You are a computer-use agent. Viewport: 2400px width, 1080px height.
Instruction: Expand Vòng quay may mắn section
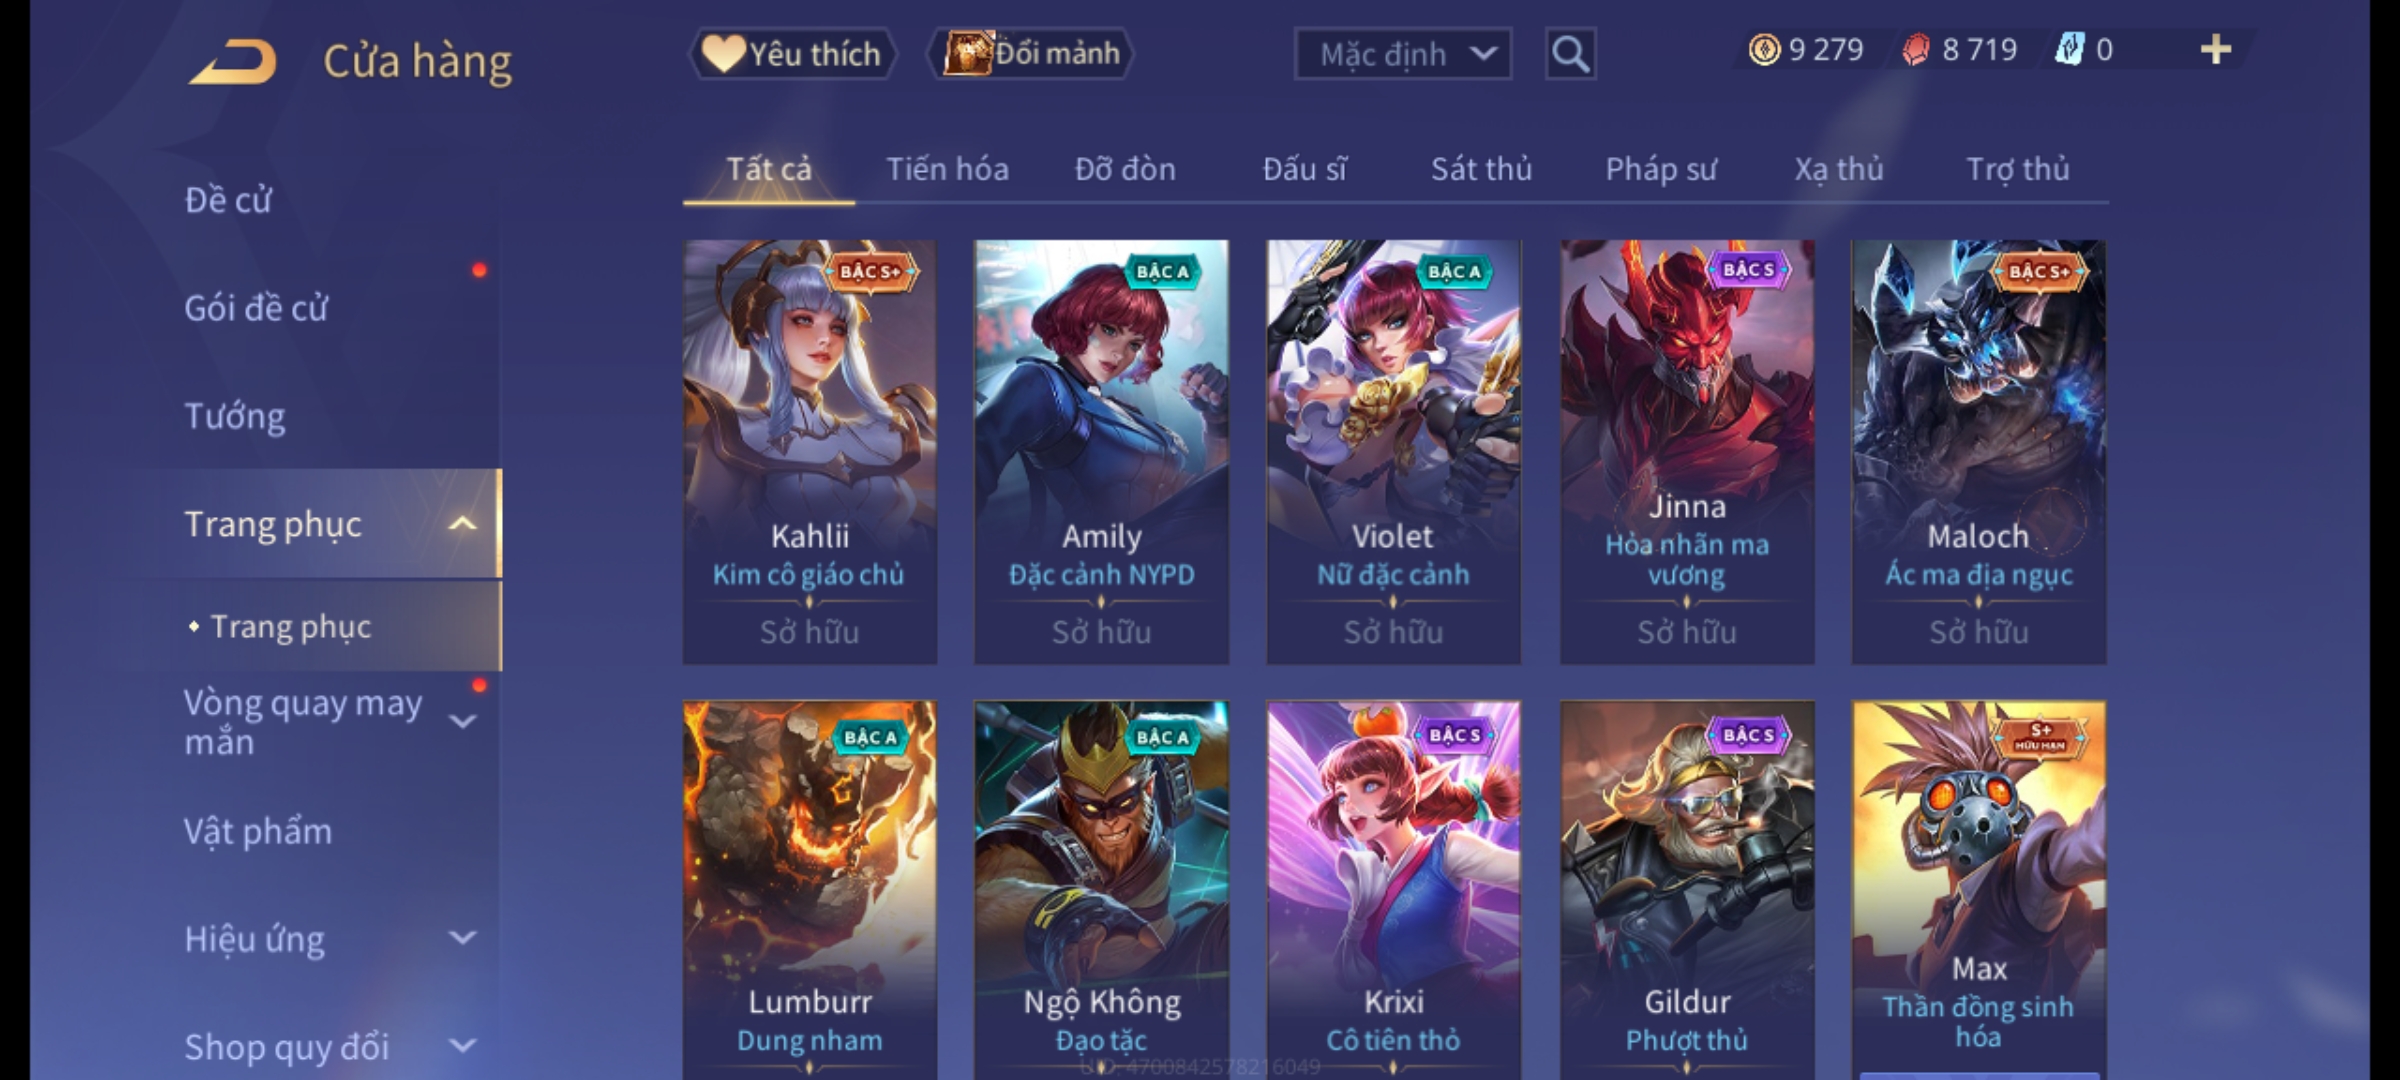tap(462, 721)
